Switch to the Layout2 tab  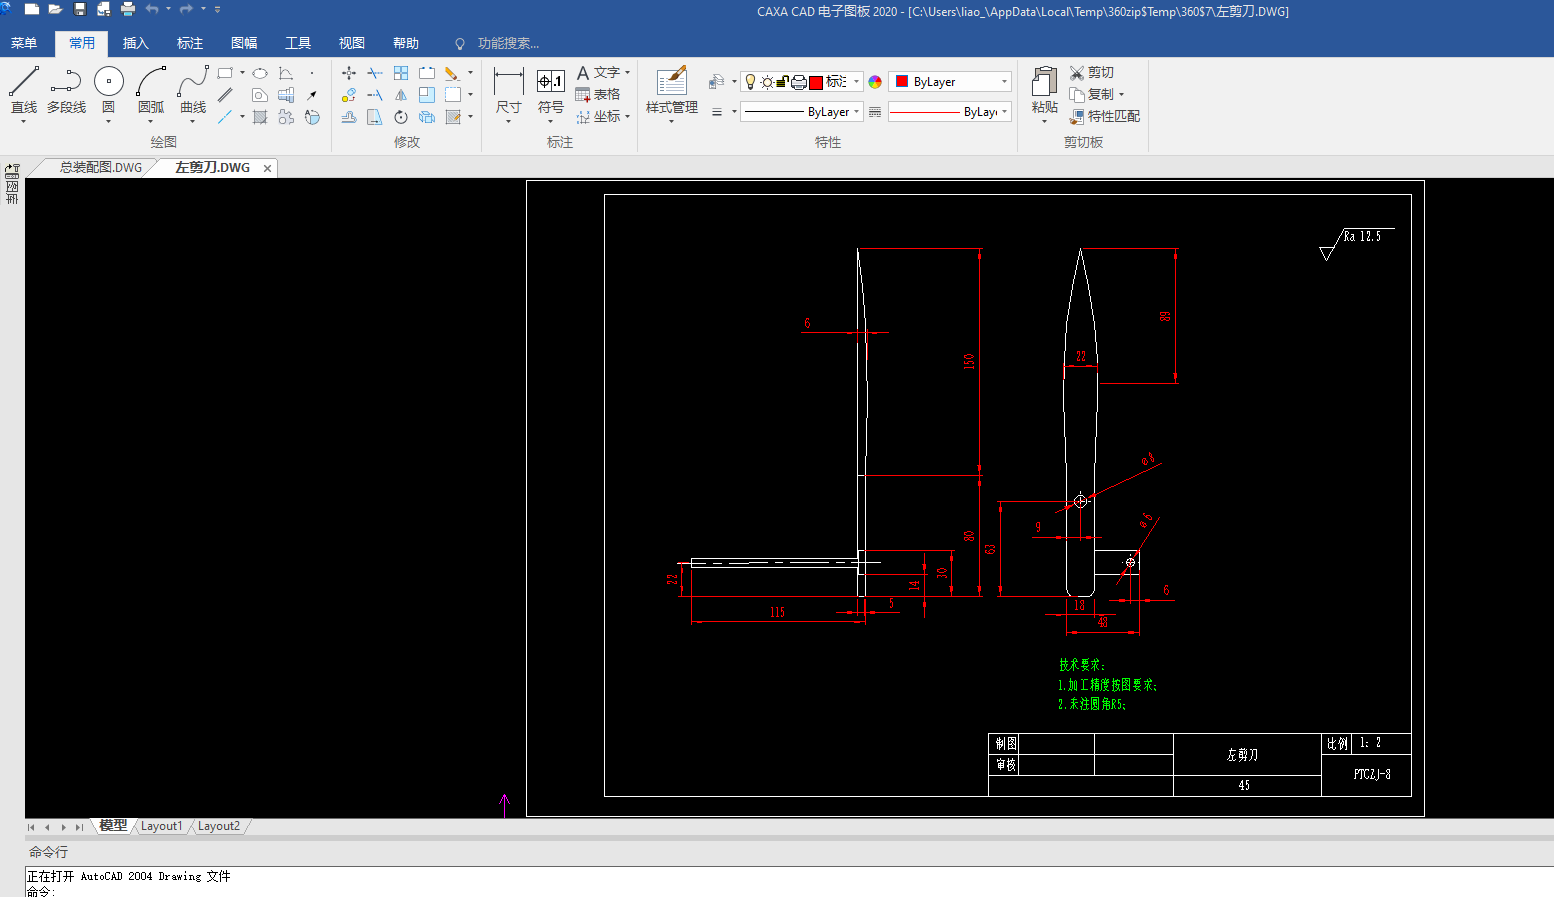point(218,826)
